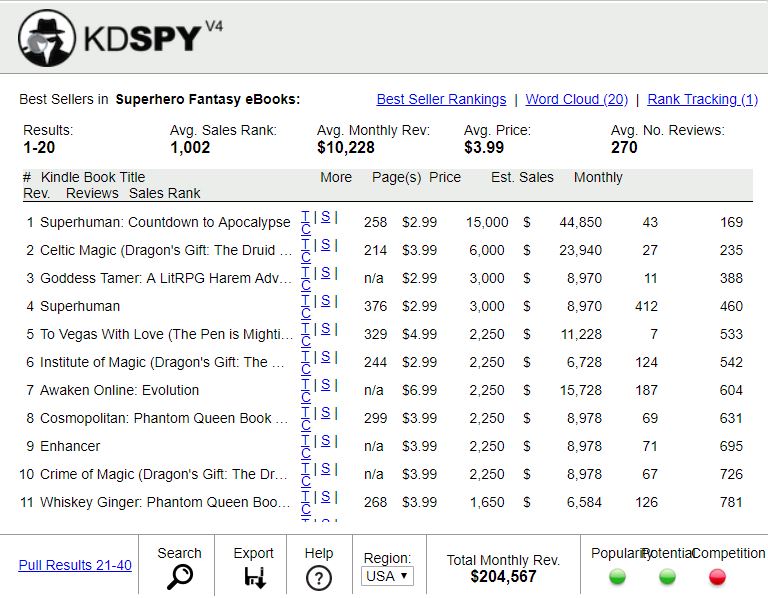The image size is (768, 598).
Task: Open the Region USA dropdown
Action: coord(386,576)
